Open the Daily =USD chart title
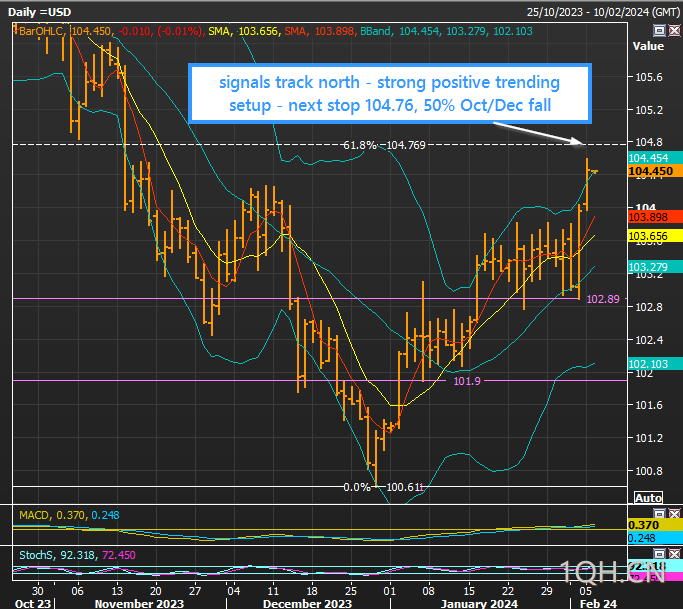Viewport: 683px width, 609px height. tap(44, 10)
